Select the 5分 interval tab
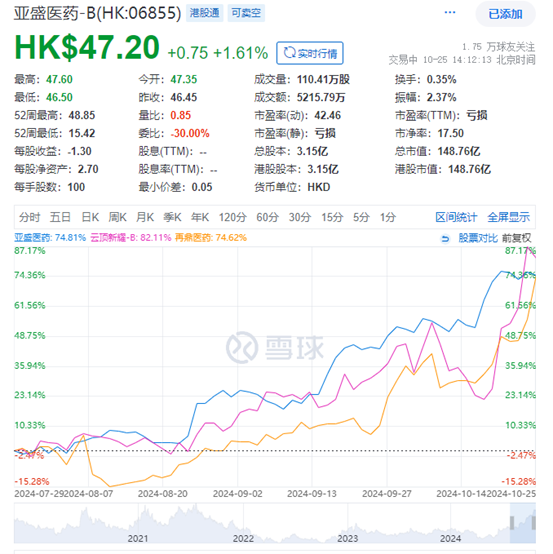The width and height of the screenshot is (553, 554). tap(361, 217)
